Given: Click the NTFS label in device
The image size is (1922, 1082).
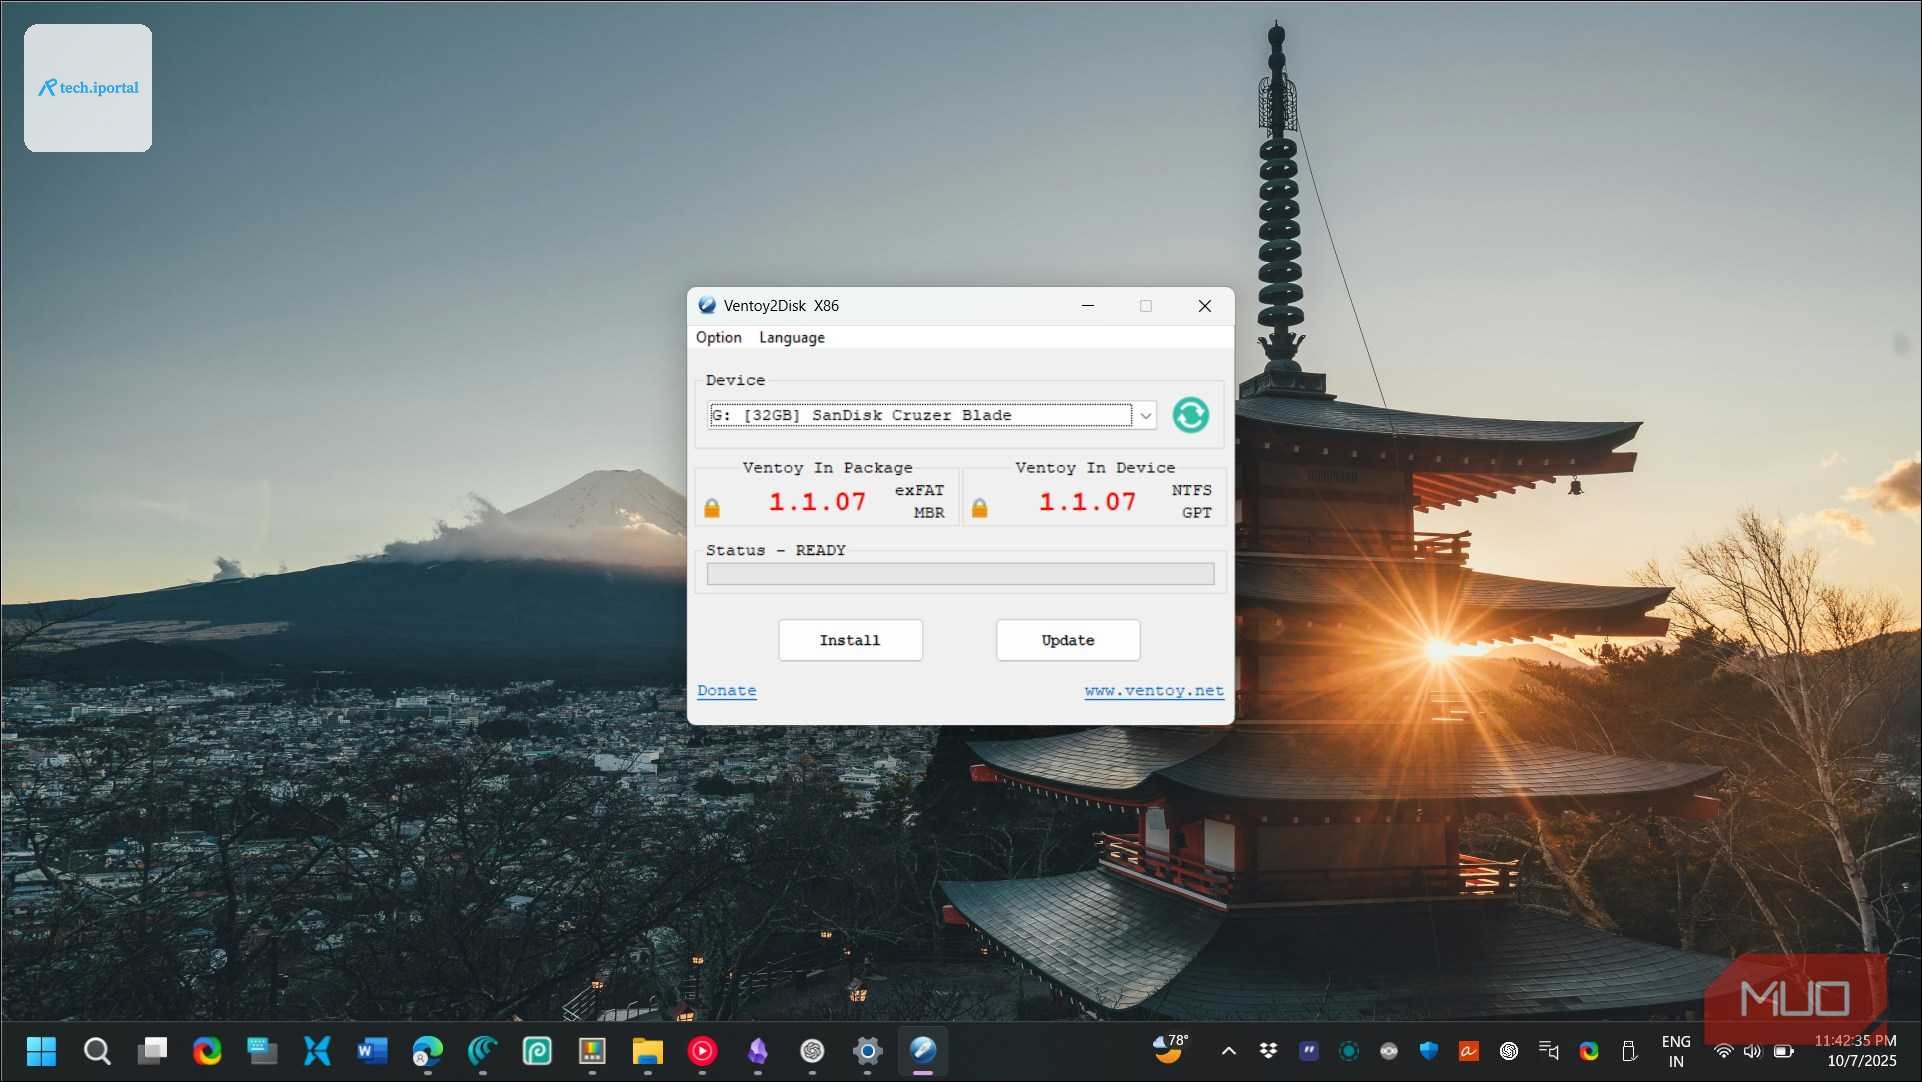Looking at the screenshot, I should point(1191,490).
